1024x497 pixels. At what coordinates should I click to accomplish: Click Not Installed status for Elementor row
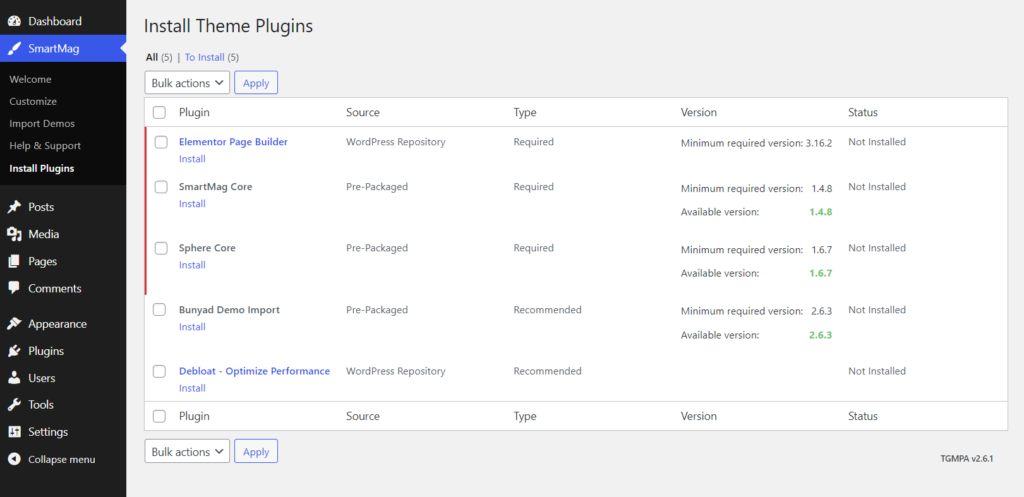877,142
